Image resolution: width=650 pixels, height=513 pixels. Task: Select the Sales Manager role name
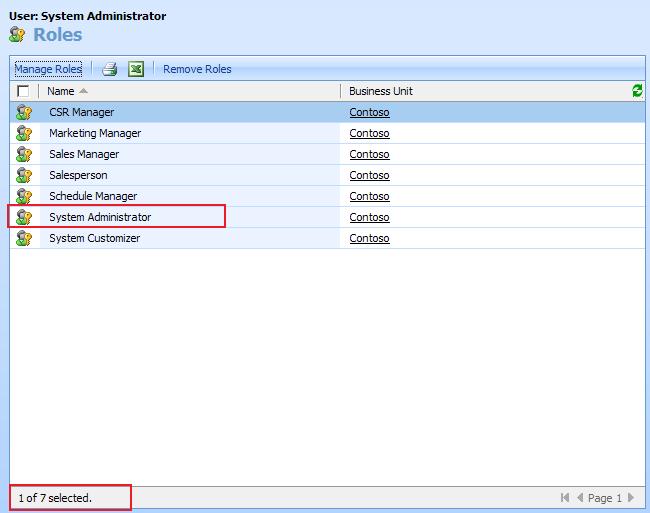[84, 154]
